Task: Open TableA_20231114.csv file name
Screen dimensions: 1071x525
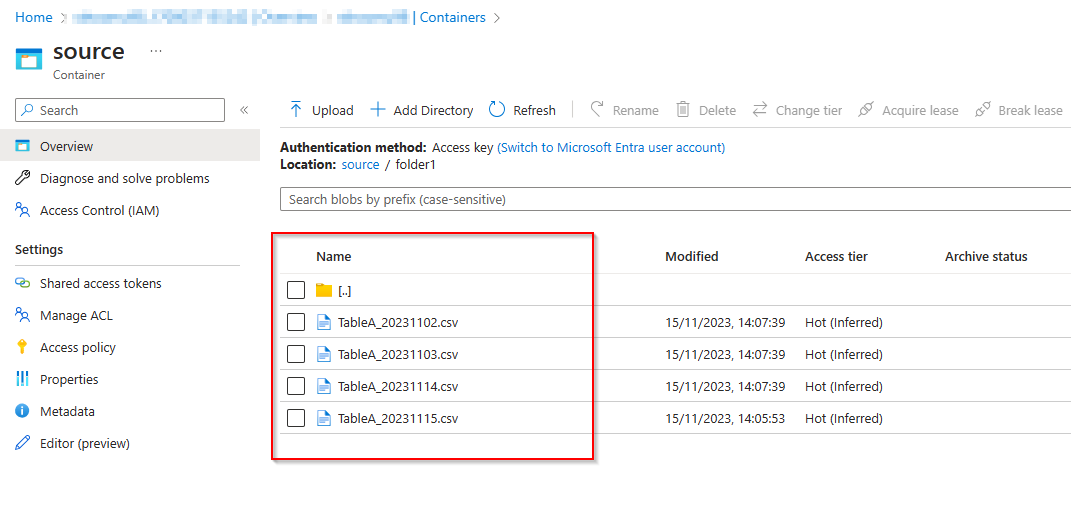Action: 398,386
